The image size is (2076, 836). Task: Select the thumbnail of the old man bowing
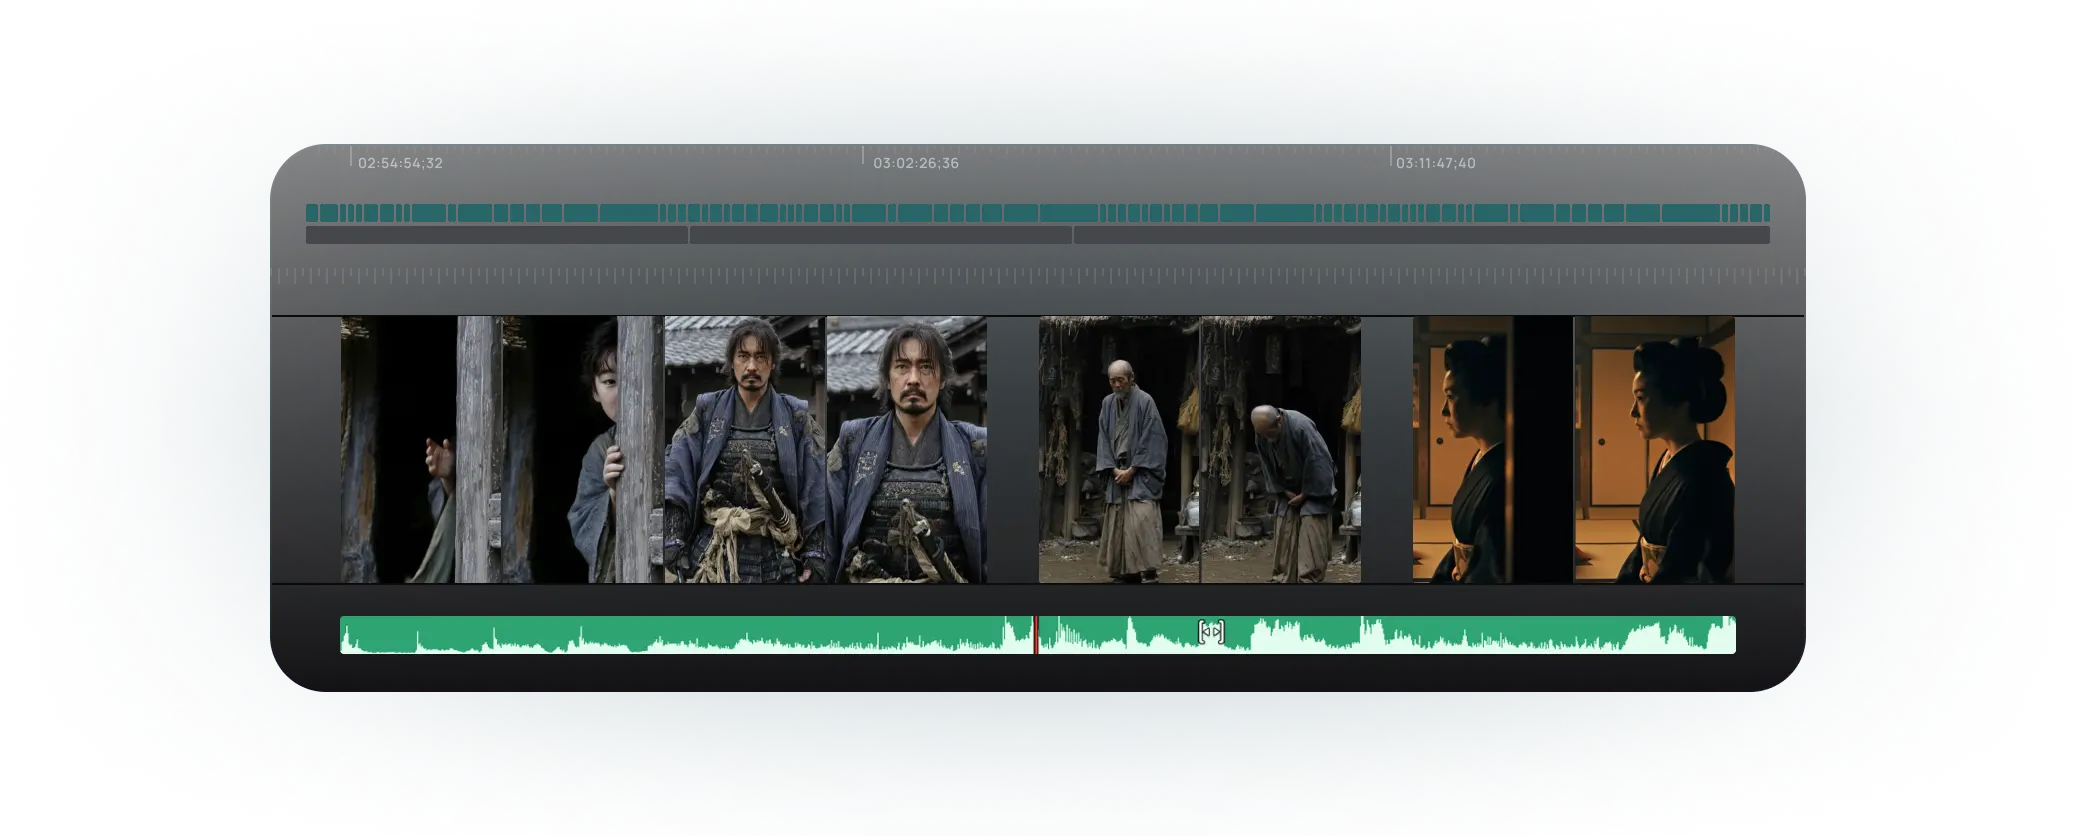tap(1281, 450)
